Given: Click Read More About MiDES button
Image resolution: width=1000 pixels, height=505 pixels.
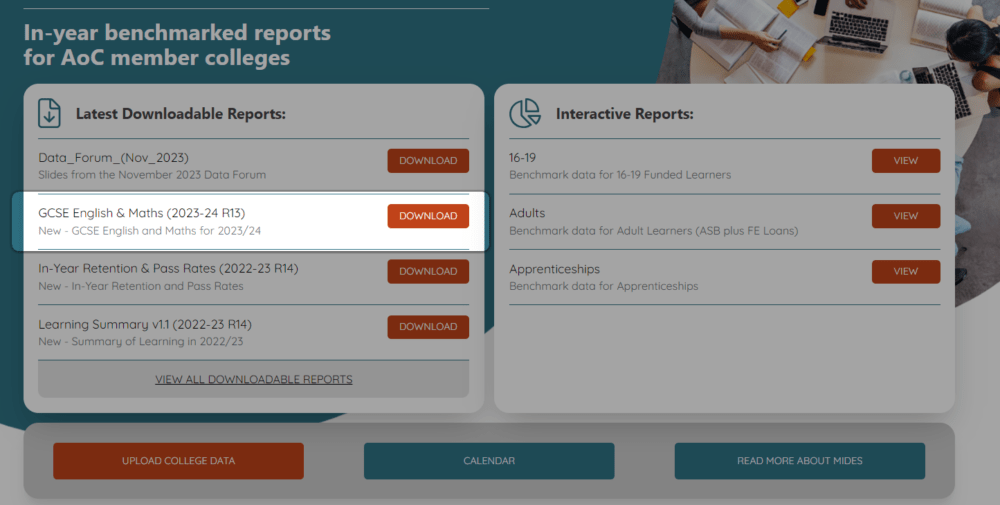Looking at the screenshot, I should click(799, 461).
